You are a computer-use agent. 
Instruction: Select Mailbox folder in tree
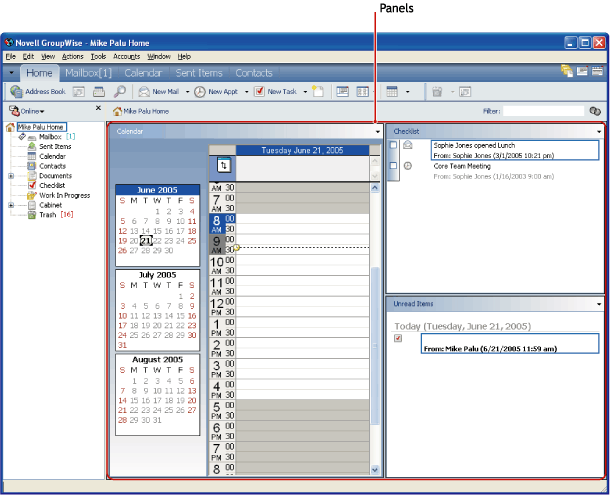[50, 137]
